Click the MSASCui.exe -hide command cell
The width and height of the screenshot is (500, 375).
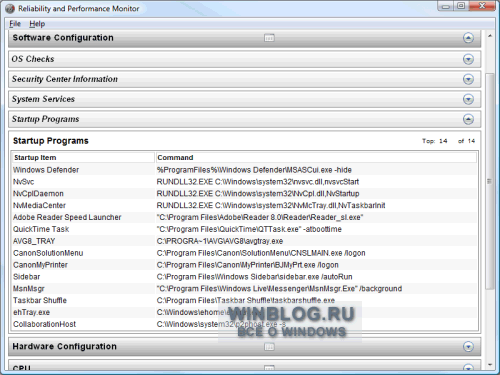pyautogui.click(x=254, y=170)
